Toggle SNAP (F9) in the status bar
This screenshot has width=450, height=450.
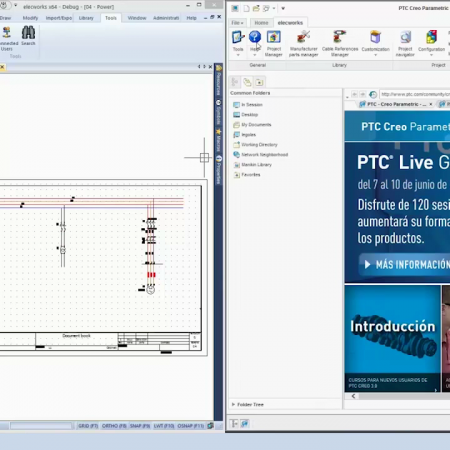click(140, 426)
